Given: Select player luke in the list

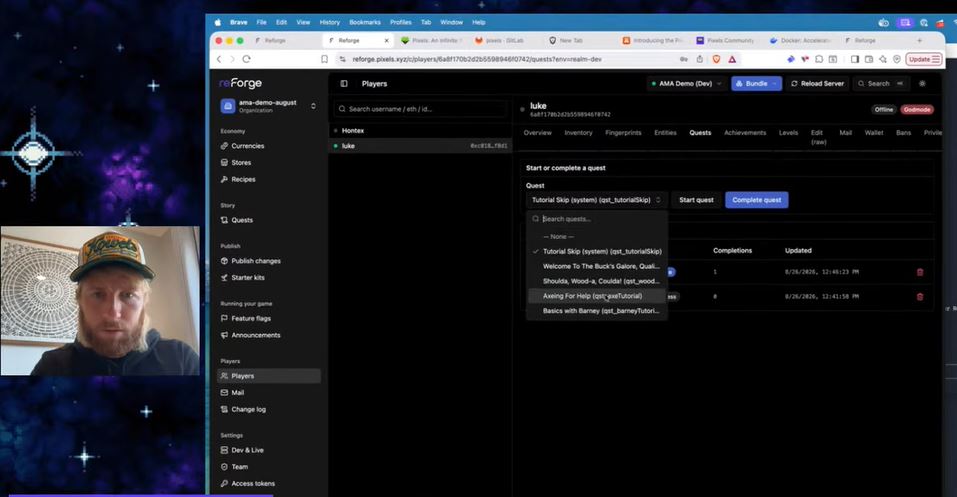Looking at the screenshot, I should pyautogui.click(x=421, y=146).
